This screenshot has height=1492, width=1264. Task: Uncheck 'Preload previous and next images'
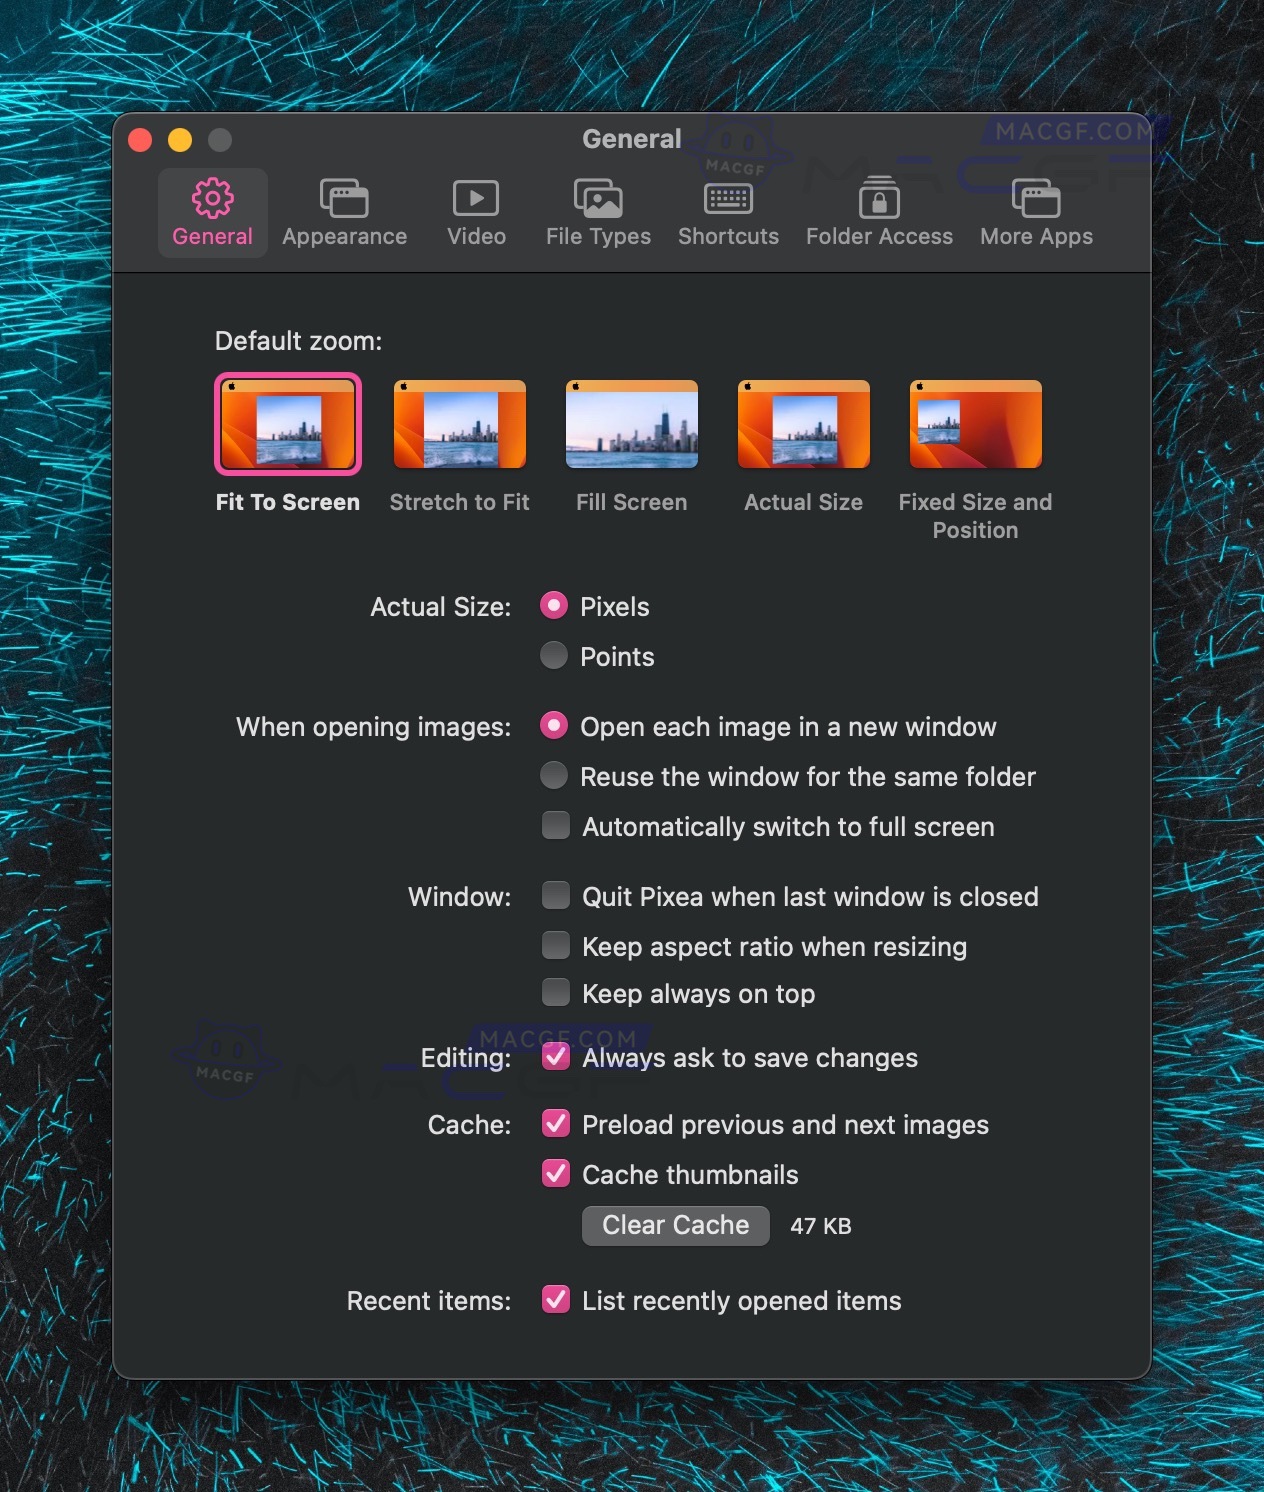[556, 1124]
